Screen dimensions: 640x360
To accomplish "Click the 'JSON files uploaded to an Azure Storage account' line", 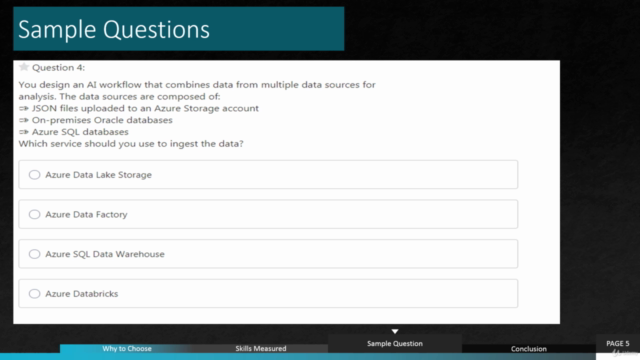I will click(145, 108).
